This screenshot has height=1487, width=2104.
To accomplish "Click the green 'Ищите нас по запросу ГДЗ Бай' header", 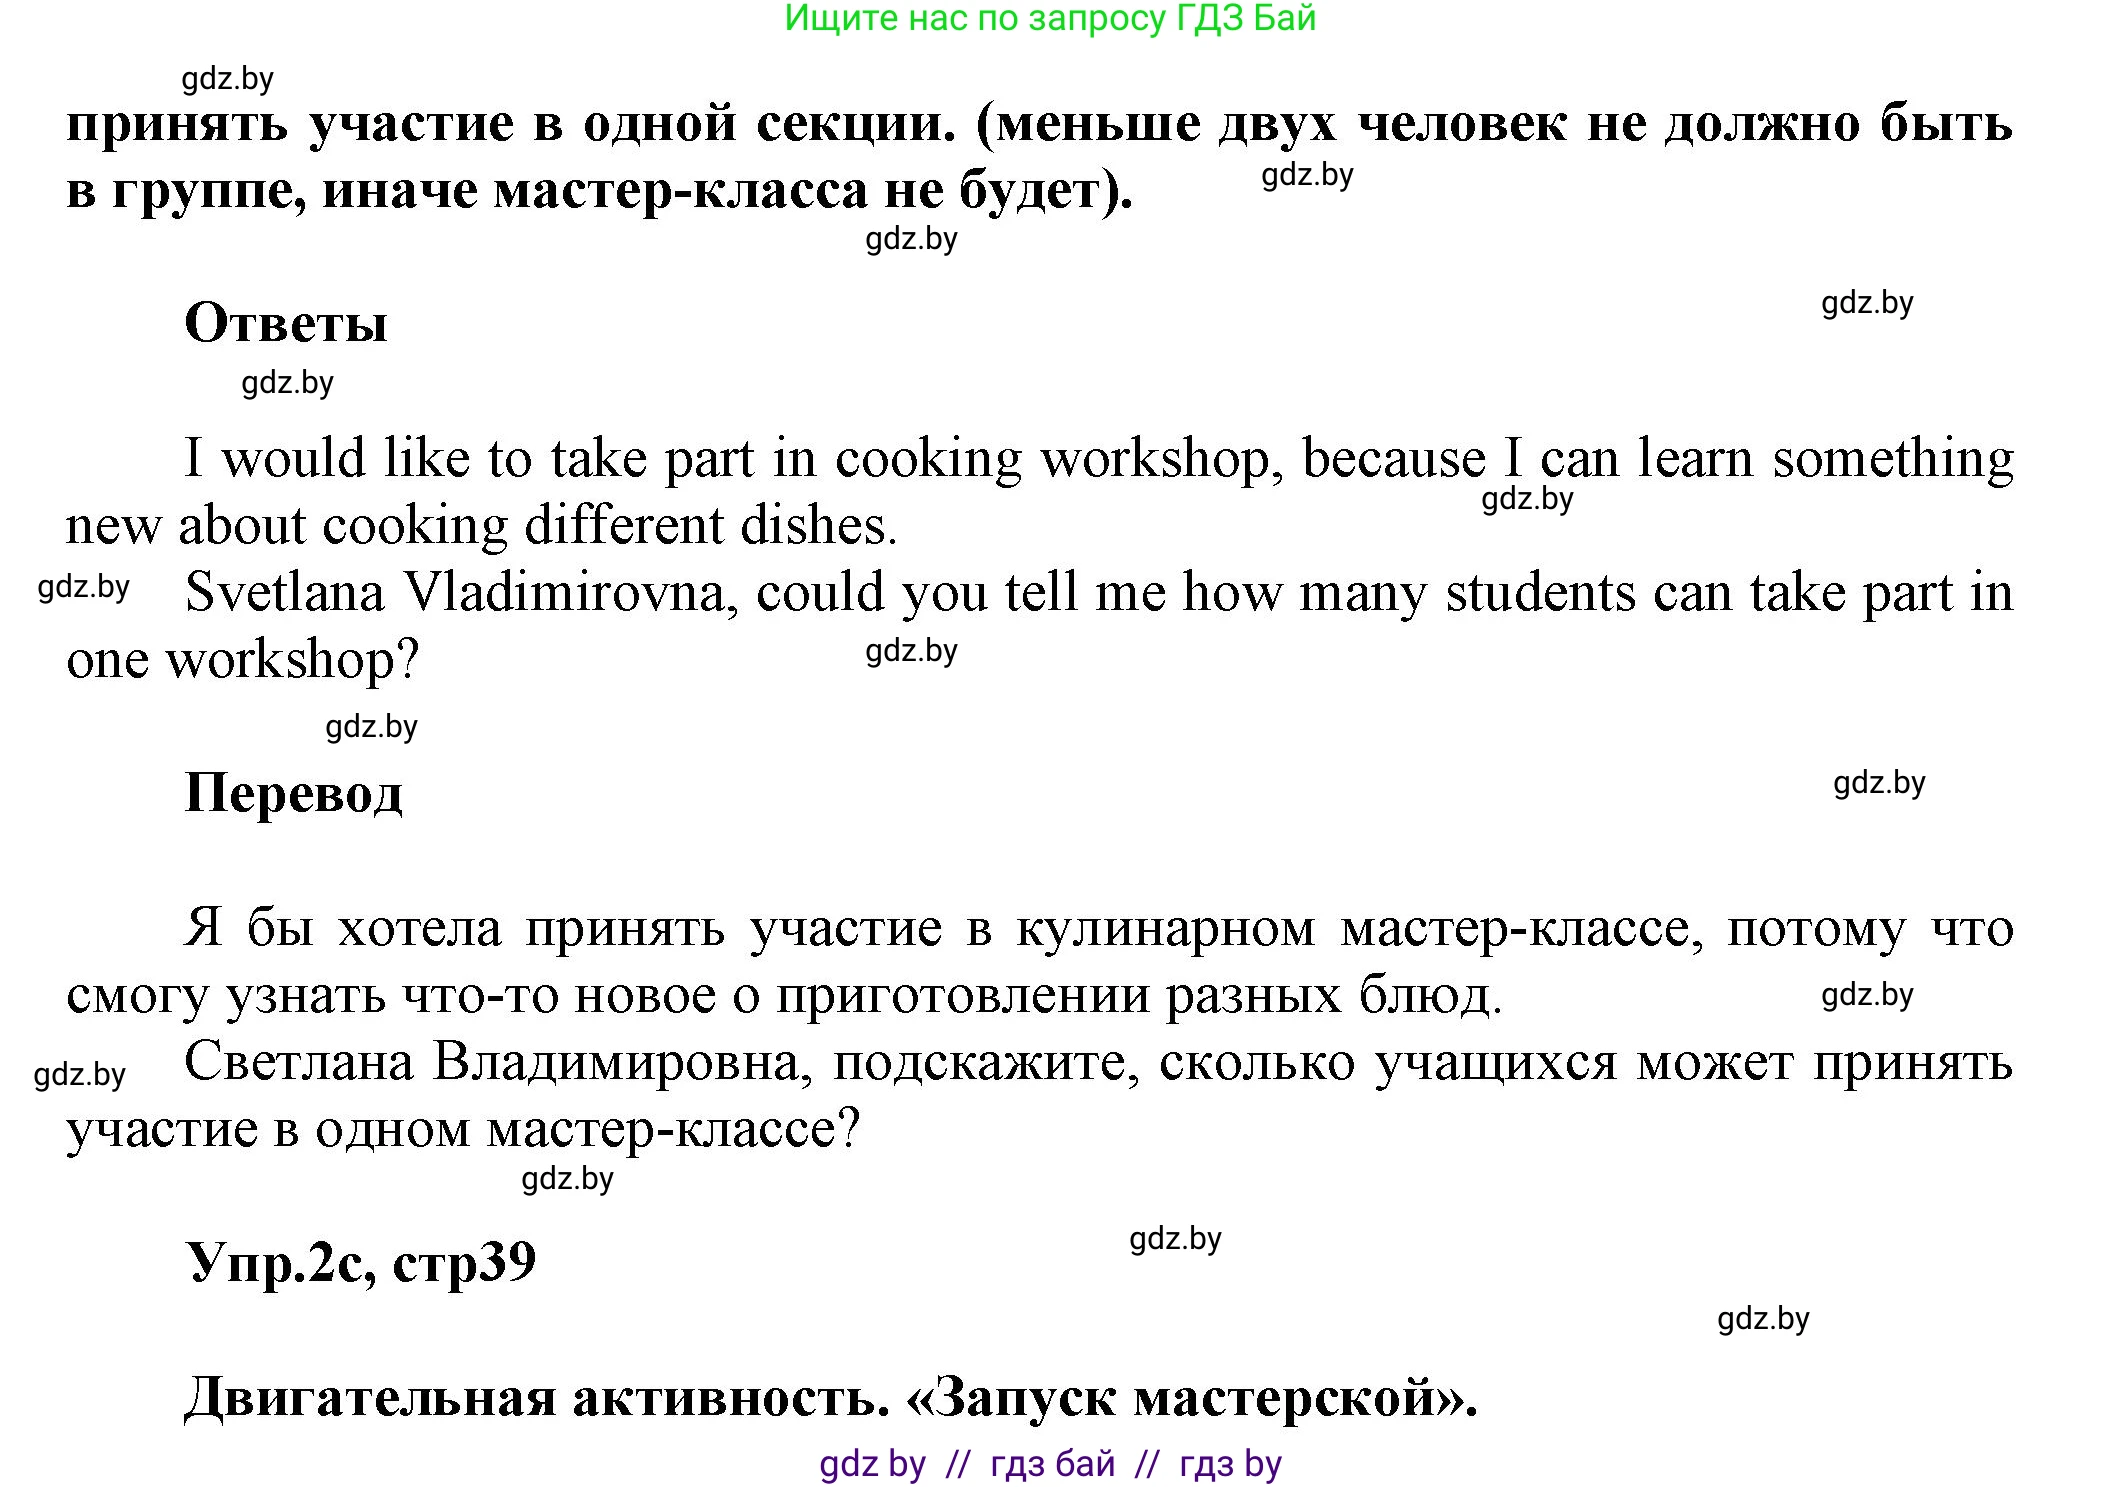I will pyautogui.click(x=1051, y=22).
